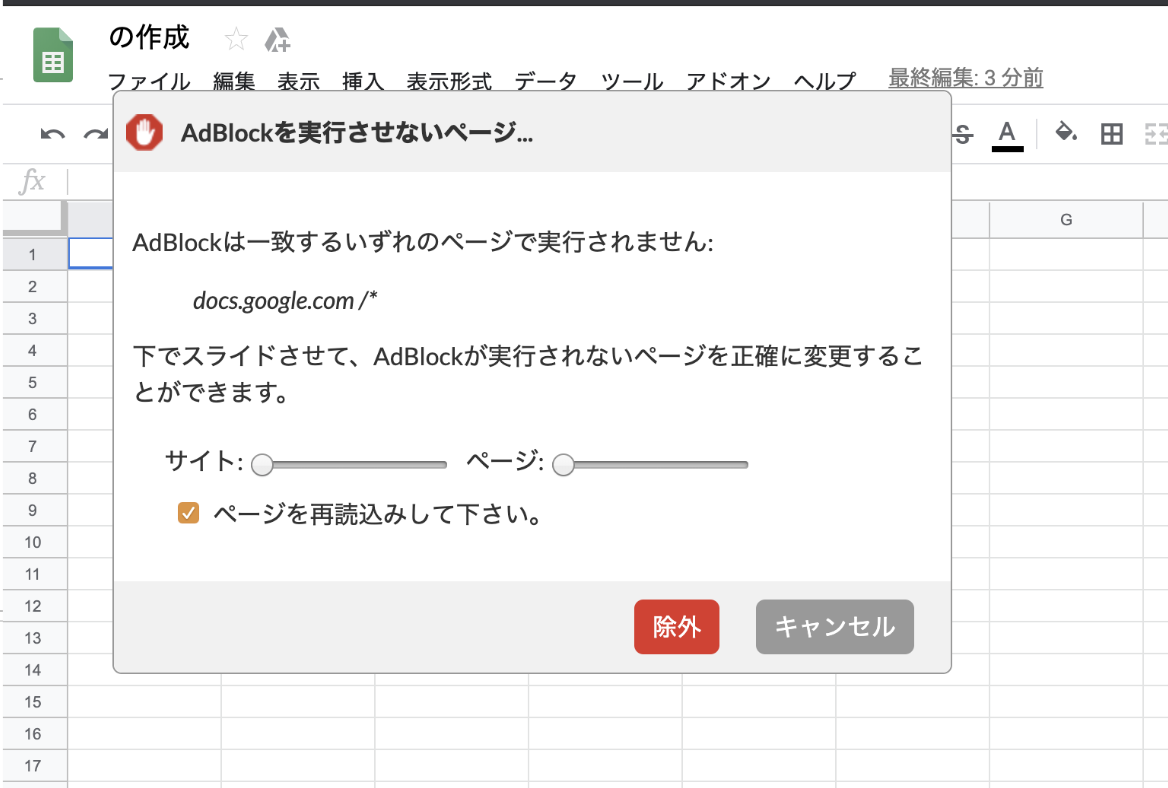
Task: Click the fx formula bar icon
Action: tap(32, 181)
